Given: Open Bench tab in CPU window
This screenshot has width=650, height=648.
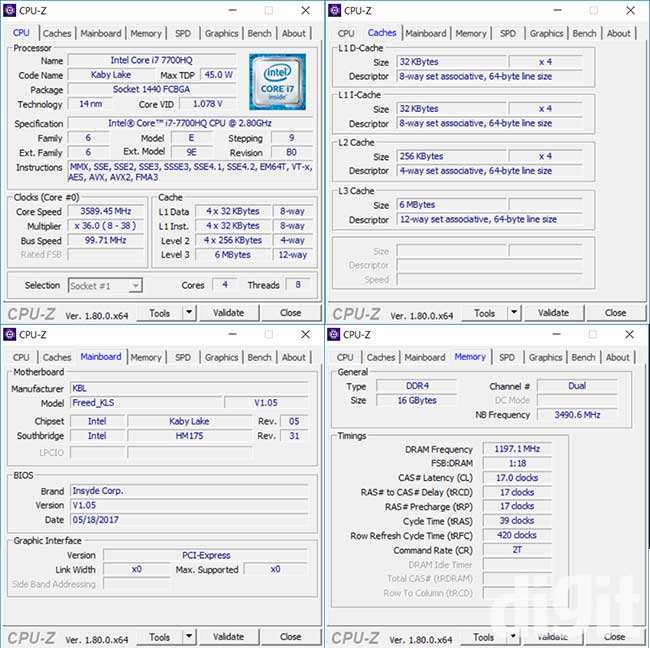Looking at the screenshot, I should (x=260, y=33).
